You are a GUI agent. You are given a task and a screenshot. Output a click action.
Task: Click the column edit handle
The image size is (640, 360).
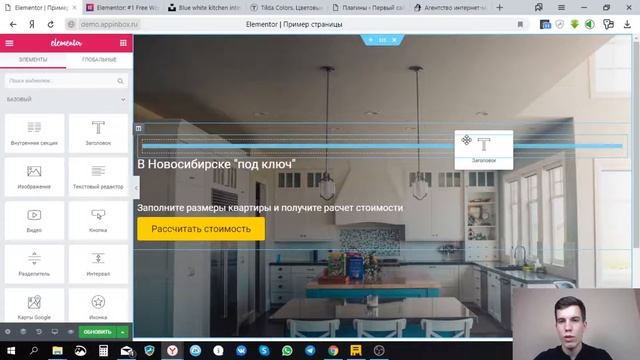(139, 129)
